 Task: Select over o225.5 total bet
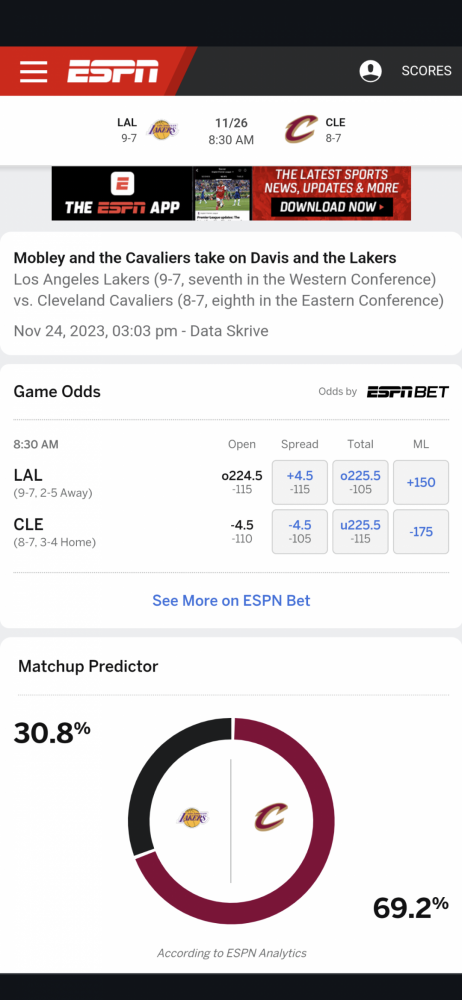pyautogui.click(x=361, y=482)
